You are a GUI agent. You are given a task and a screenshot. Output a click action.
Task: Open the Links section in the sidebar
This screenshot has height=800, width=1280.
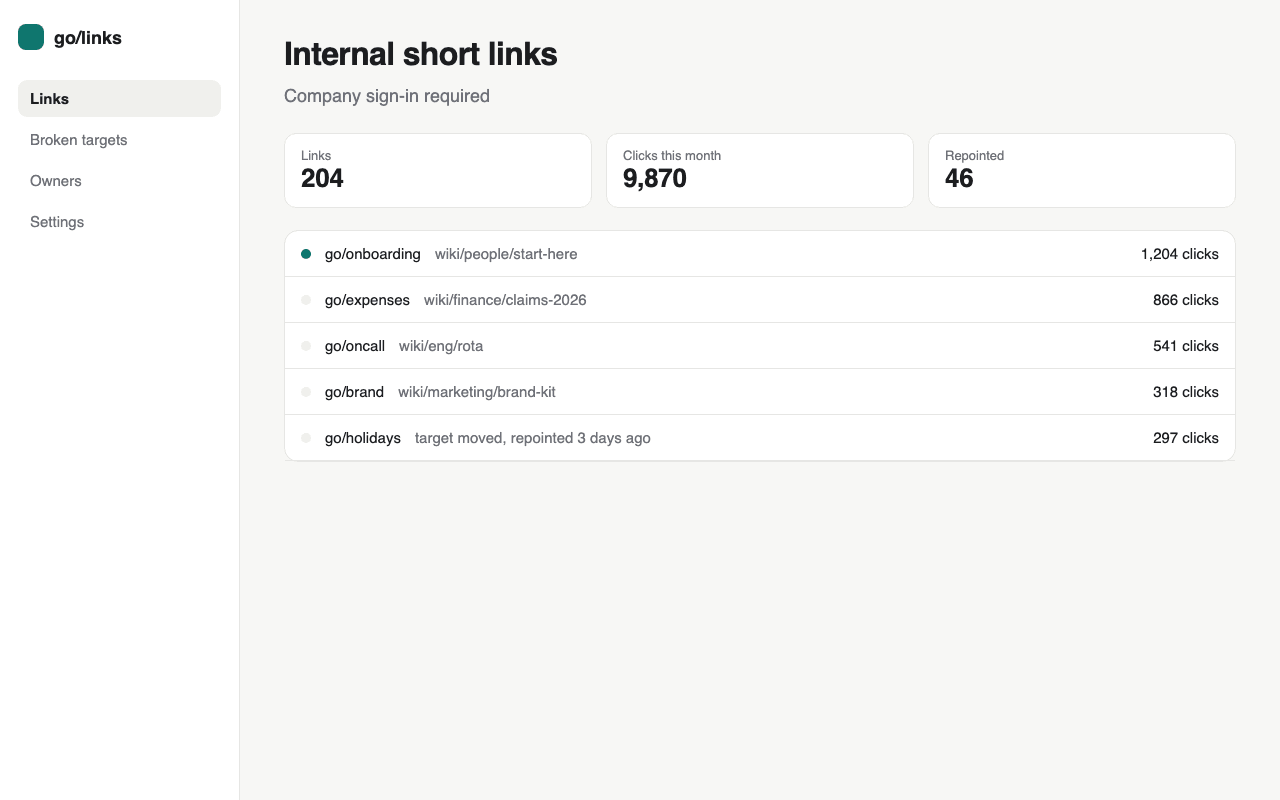point(119,98)
